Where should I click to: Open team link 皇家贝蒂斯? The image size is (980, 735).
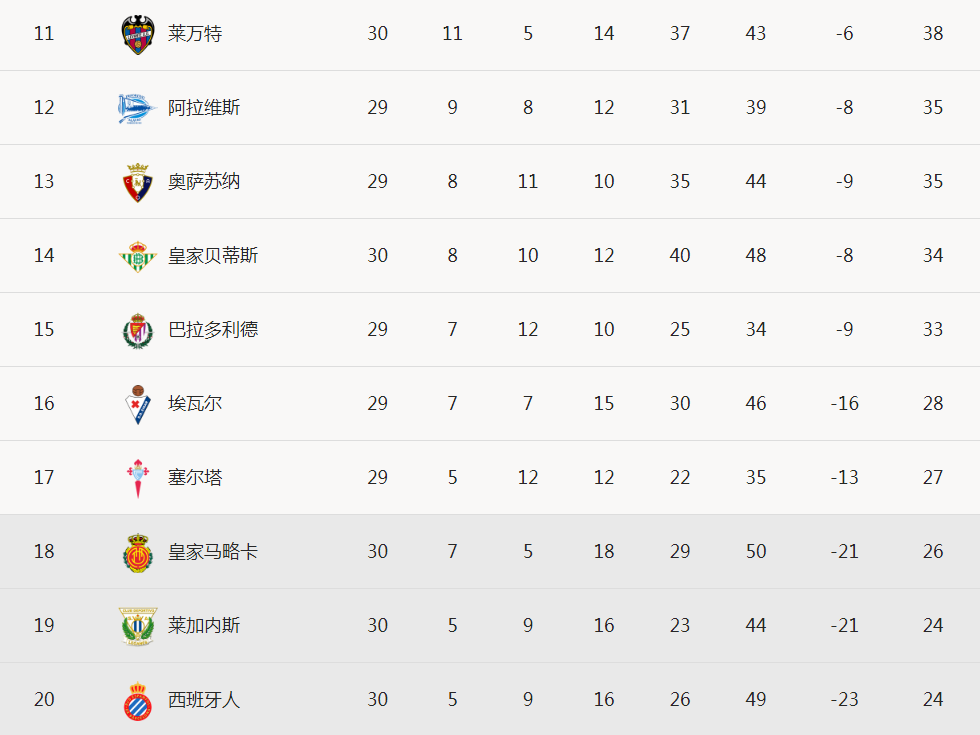tap(213, 255)
